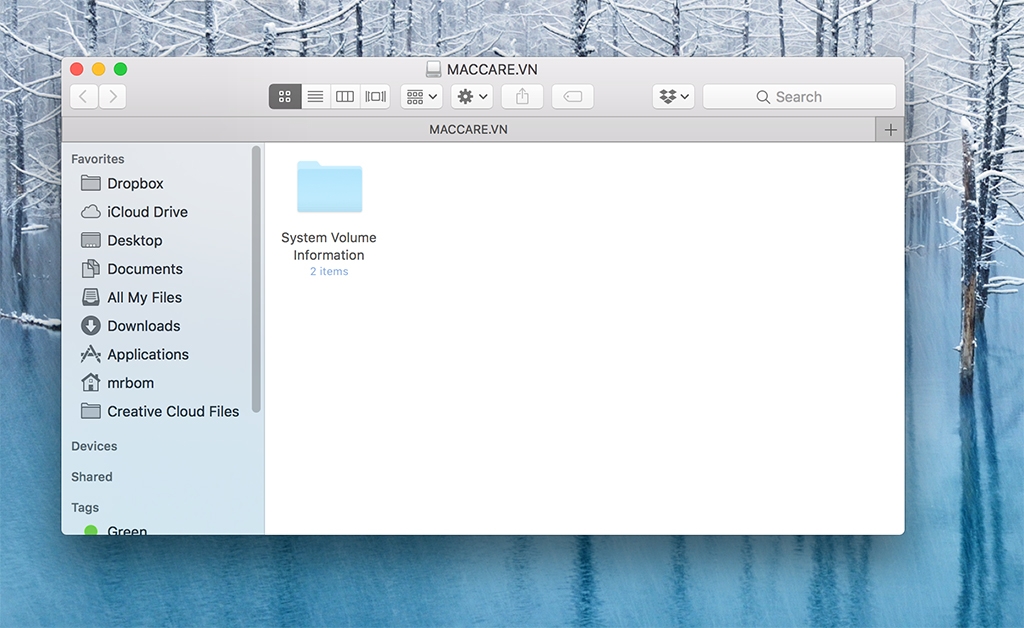Open the Arrange items dropdown

421,97
